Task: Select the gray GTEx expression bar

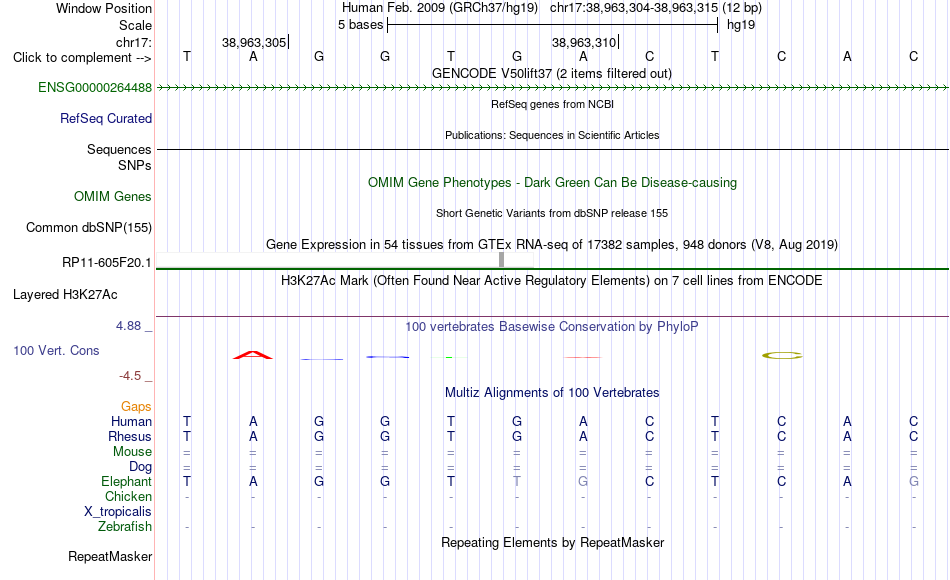Action: [x=501, y=259]
